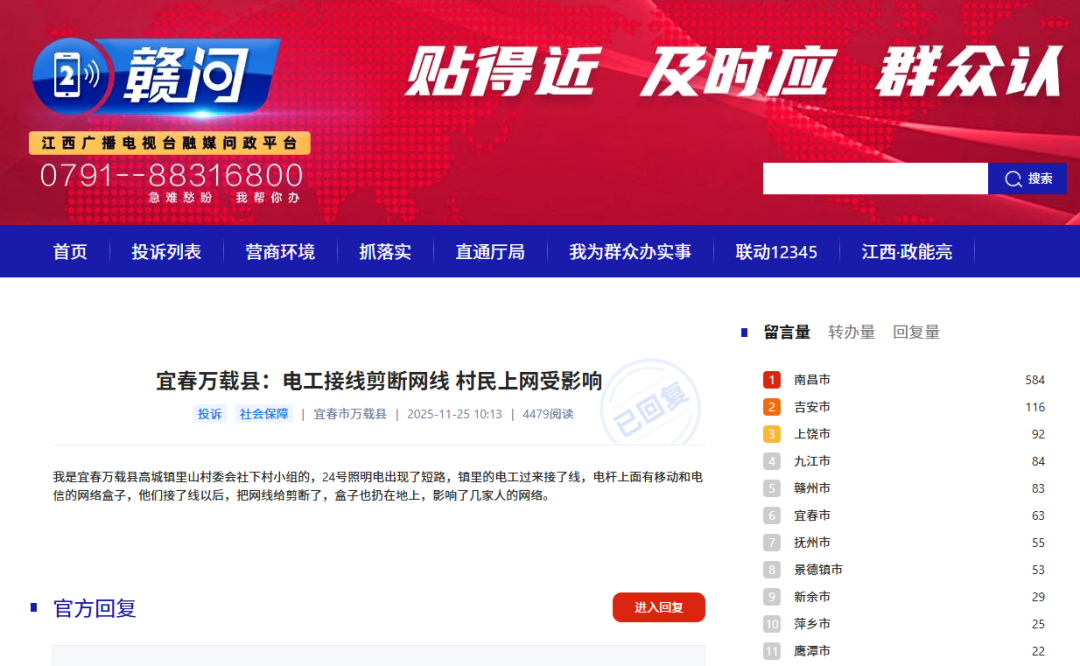Click the 投诉 tag under the article title
This screenshot has height=666, width=1080.
click(209, 413)
